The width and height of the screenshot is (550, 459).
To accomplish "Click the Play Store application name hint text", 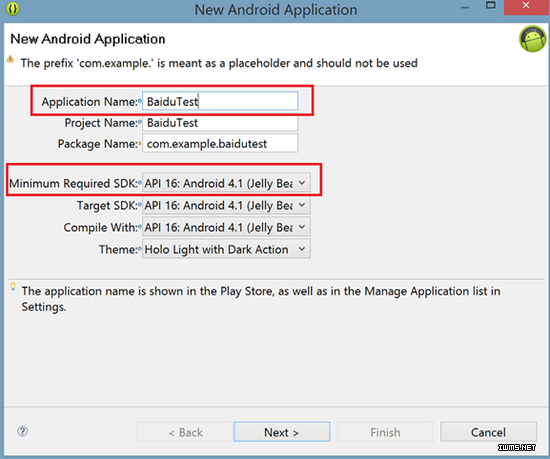I will (261, 299).
